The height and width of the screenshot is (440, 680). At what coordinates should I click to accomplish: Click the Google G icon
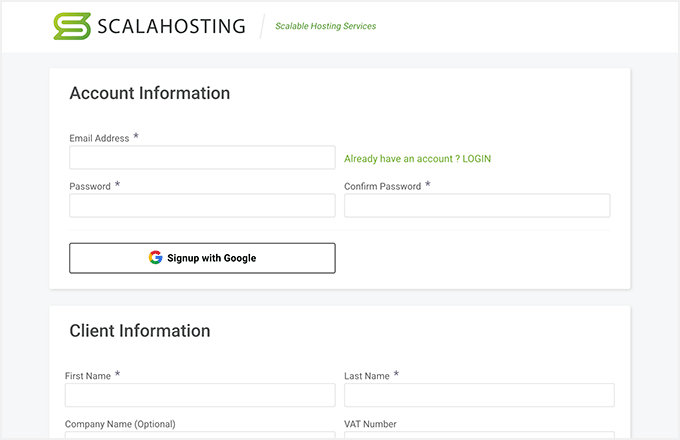[155, 257]
